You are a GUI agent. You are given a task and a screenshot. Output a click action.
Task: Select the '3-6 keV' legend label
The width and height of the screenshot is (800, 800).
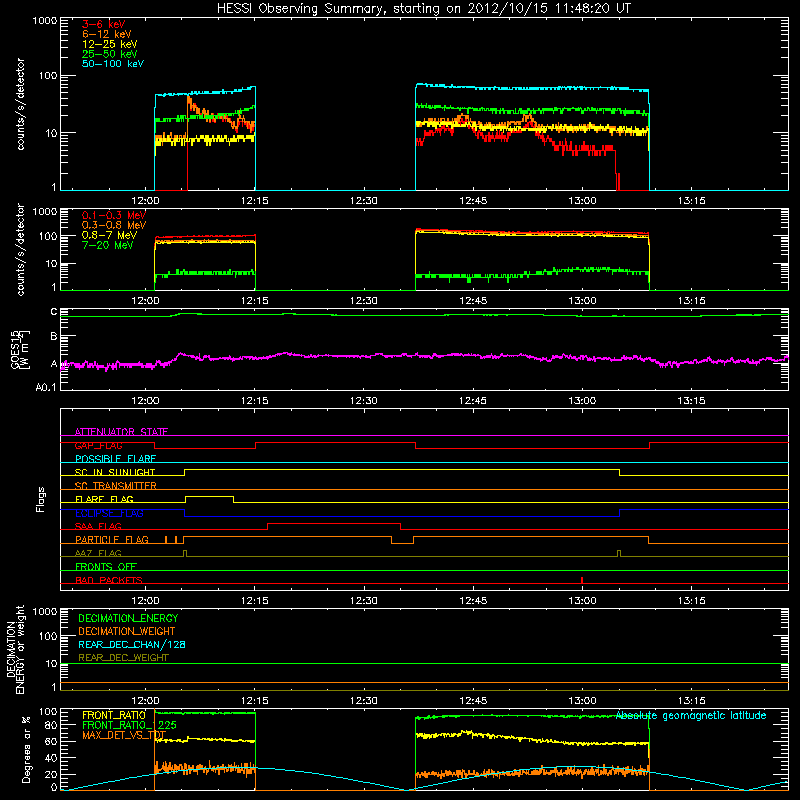103,24
